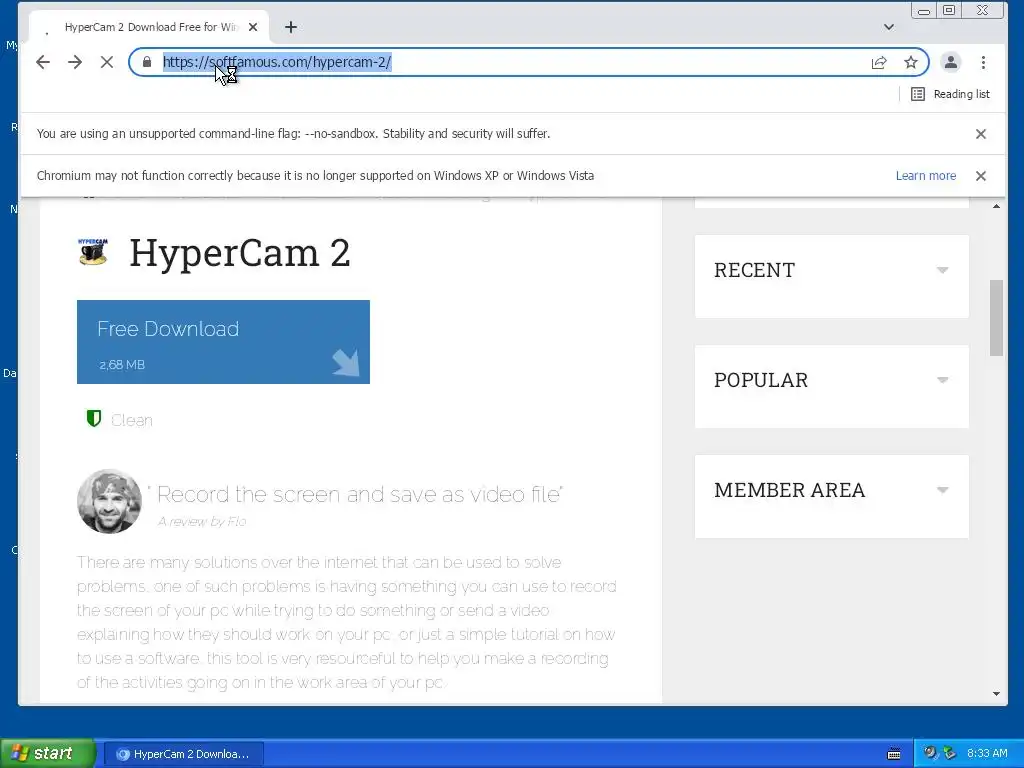Open the tab search dropdown chevron
The height and width of the screenshot is (768, 1024).
coord(889,27)
